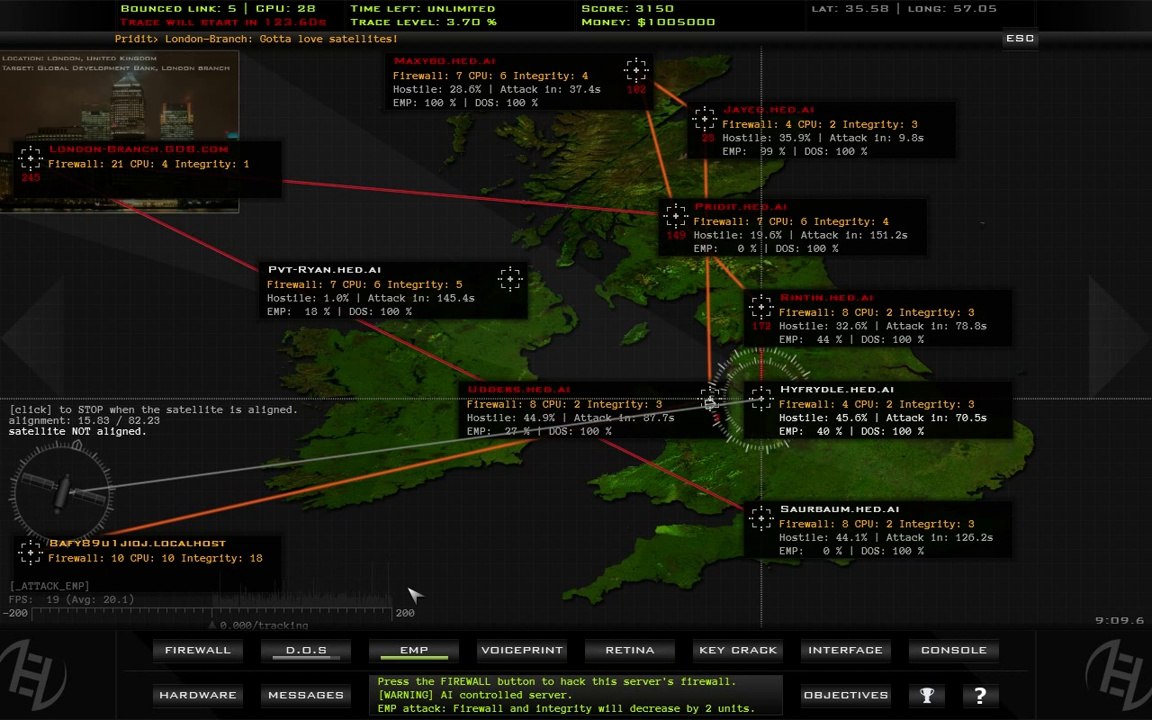Open the CONSOLE panel
The width and height of the screenshot is (1152, 720).
point(954,650)
